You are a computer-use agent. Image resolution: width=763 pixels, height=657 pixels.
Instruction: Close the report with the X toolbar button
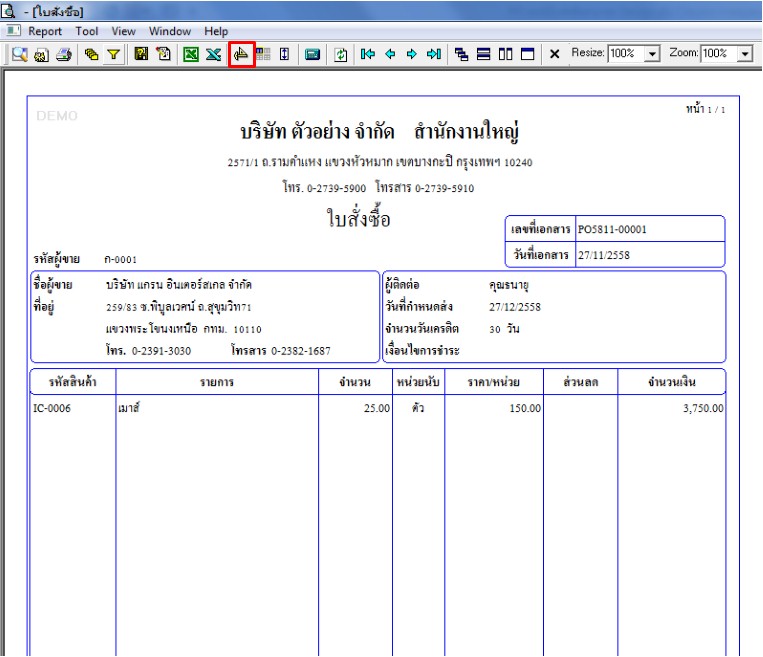click(x=554, y=54)
